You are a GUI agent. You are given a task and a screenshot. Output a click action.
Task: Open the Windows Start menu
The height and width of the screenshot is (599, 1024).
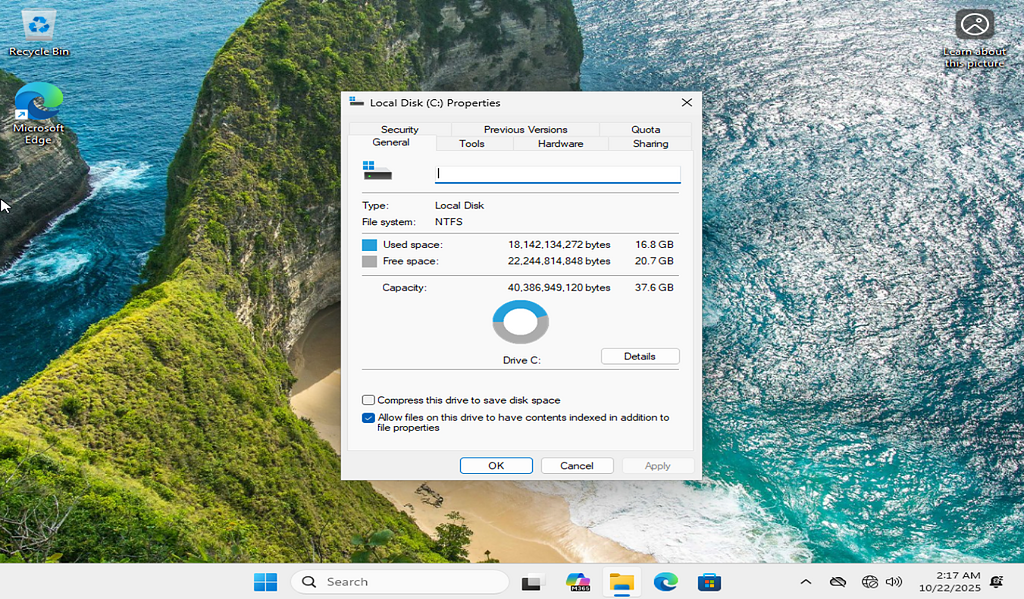point(265,582)
